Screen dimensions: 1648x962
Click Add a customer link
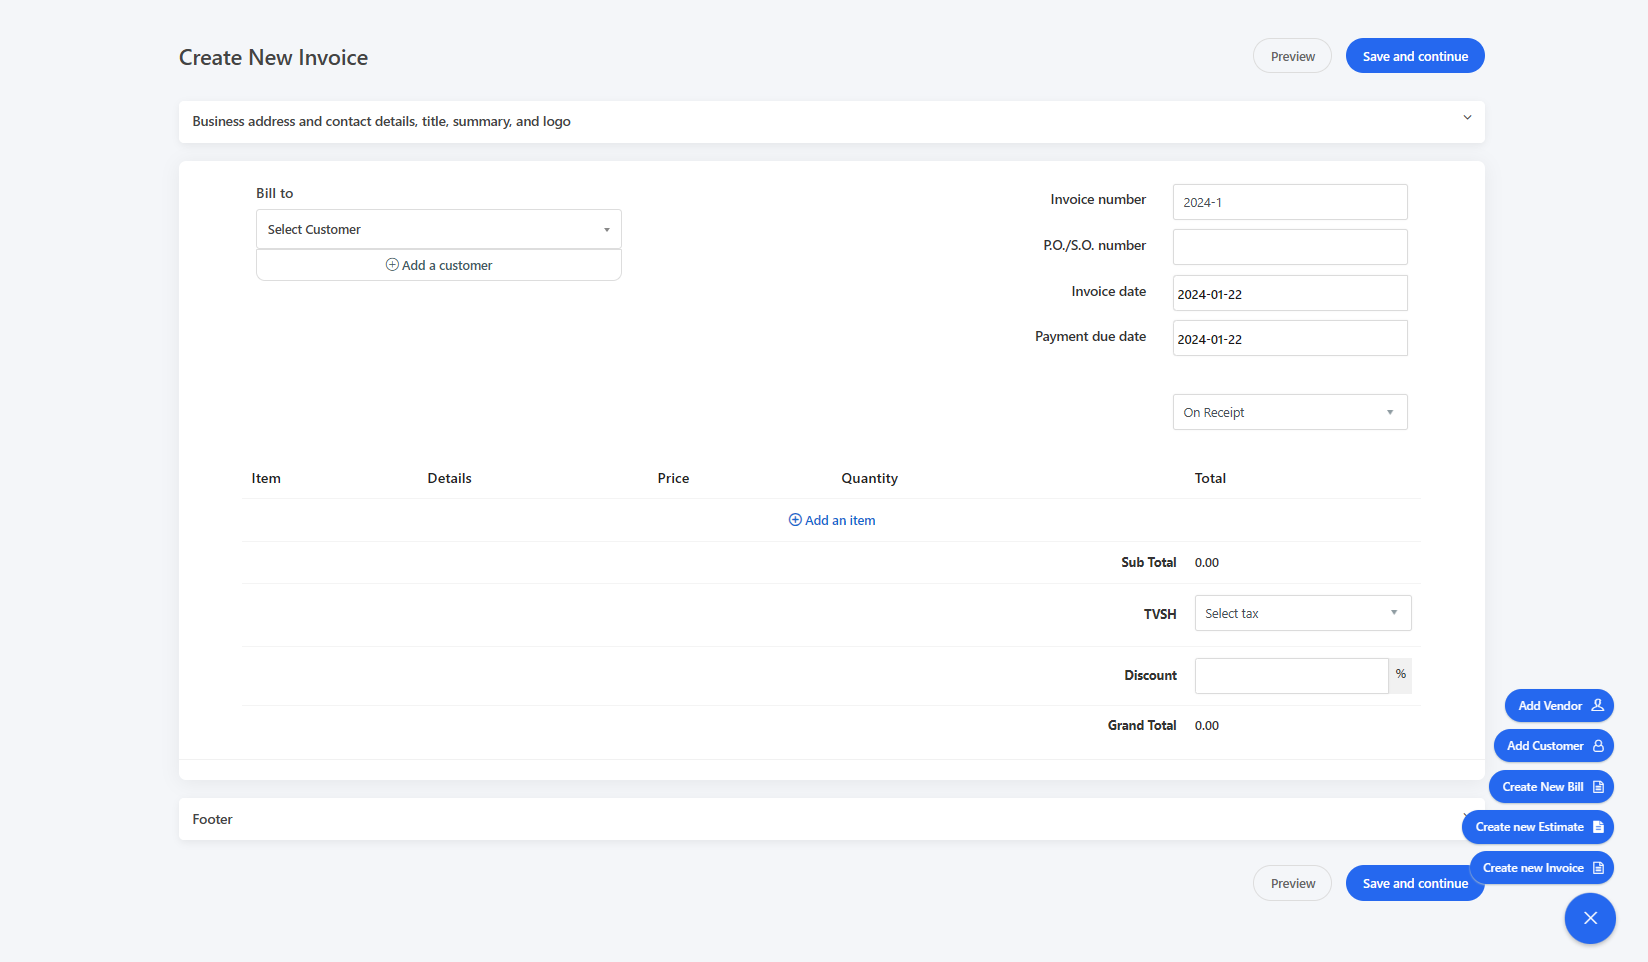click(x=439, y=265)
